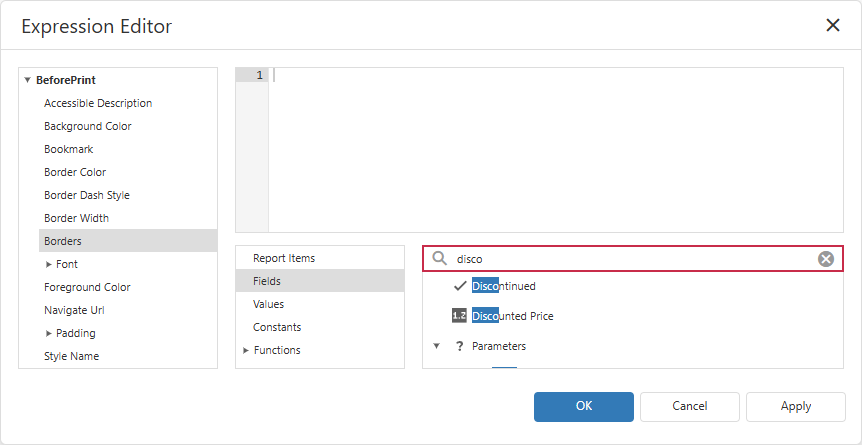Expand the Functions category
The height and width of the screenshot is (445, 862).
(246, 350)
